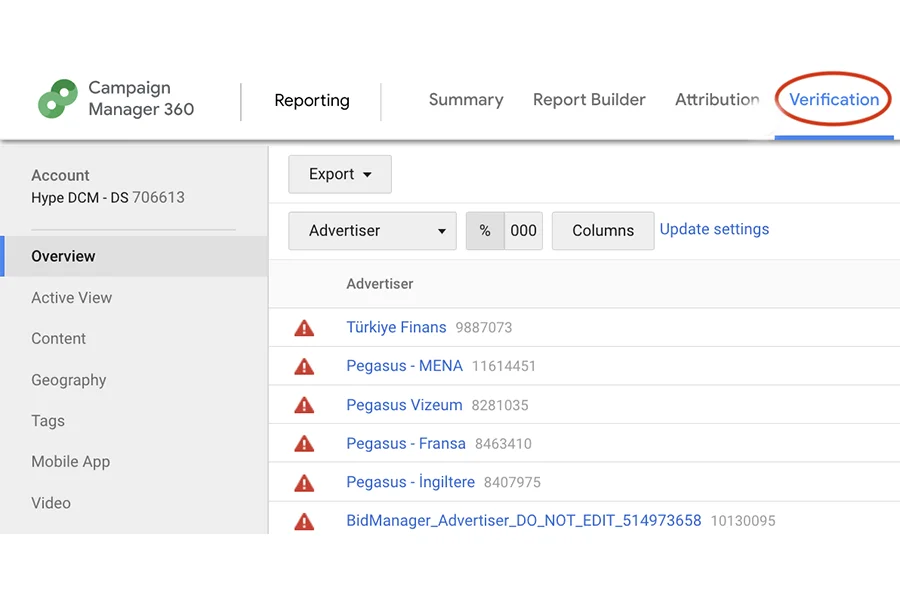The image size is (900, 600).
Task: Open the Reporting section
Action: (x=312, y=100)
